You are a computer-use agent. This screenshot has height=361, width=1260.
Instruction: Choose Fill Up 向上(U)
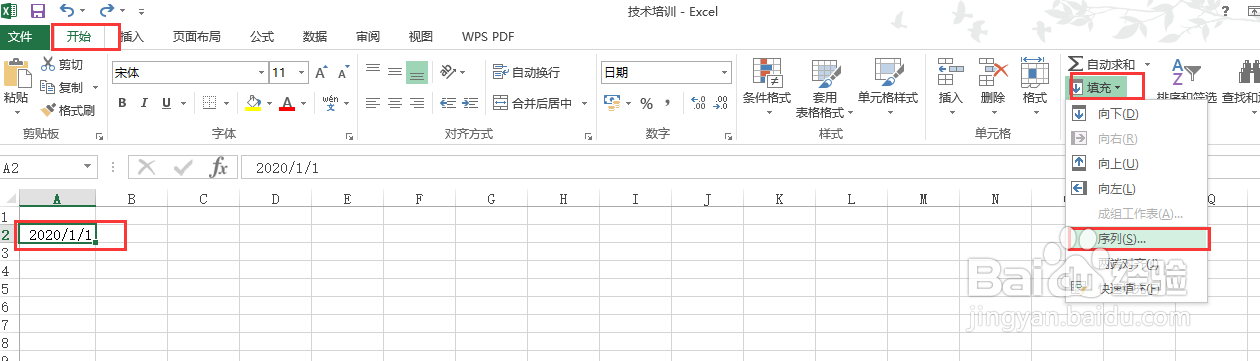point(1137,163)
